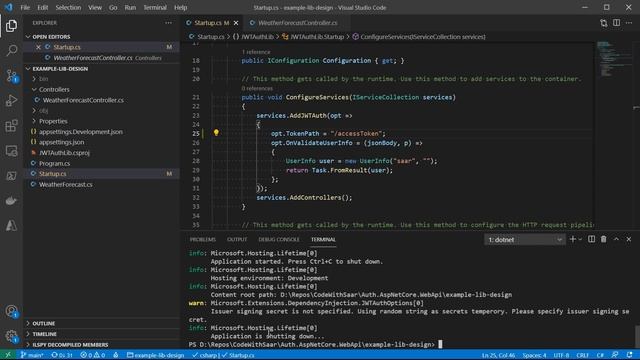Open the terminal selector dropdown 1: dotnet
640x360 pixels.
(x=524, y=240)
